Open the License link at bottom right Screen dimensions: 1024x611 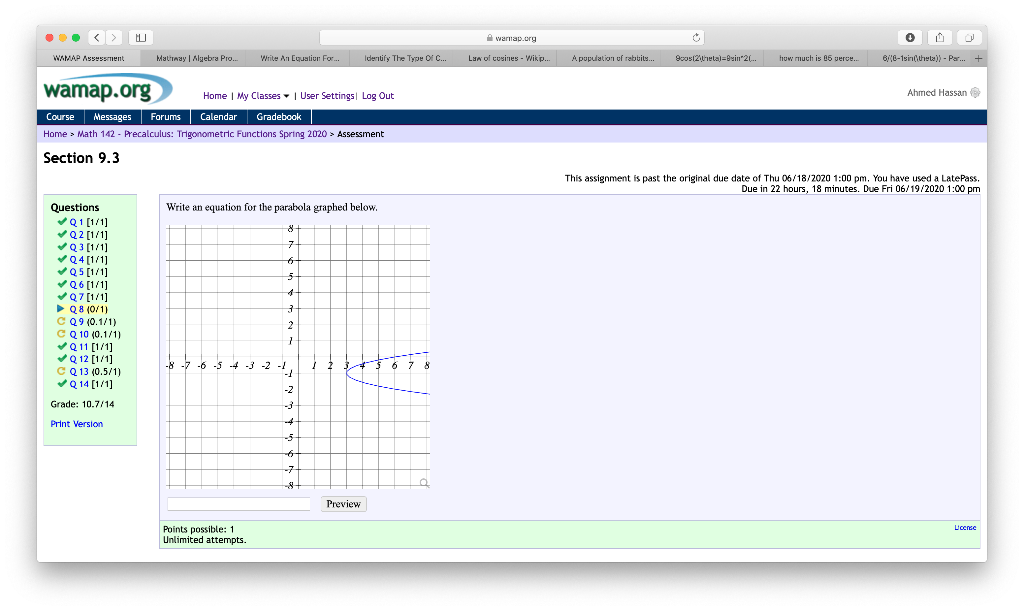point(963,525)
